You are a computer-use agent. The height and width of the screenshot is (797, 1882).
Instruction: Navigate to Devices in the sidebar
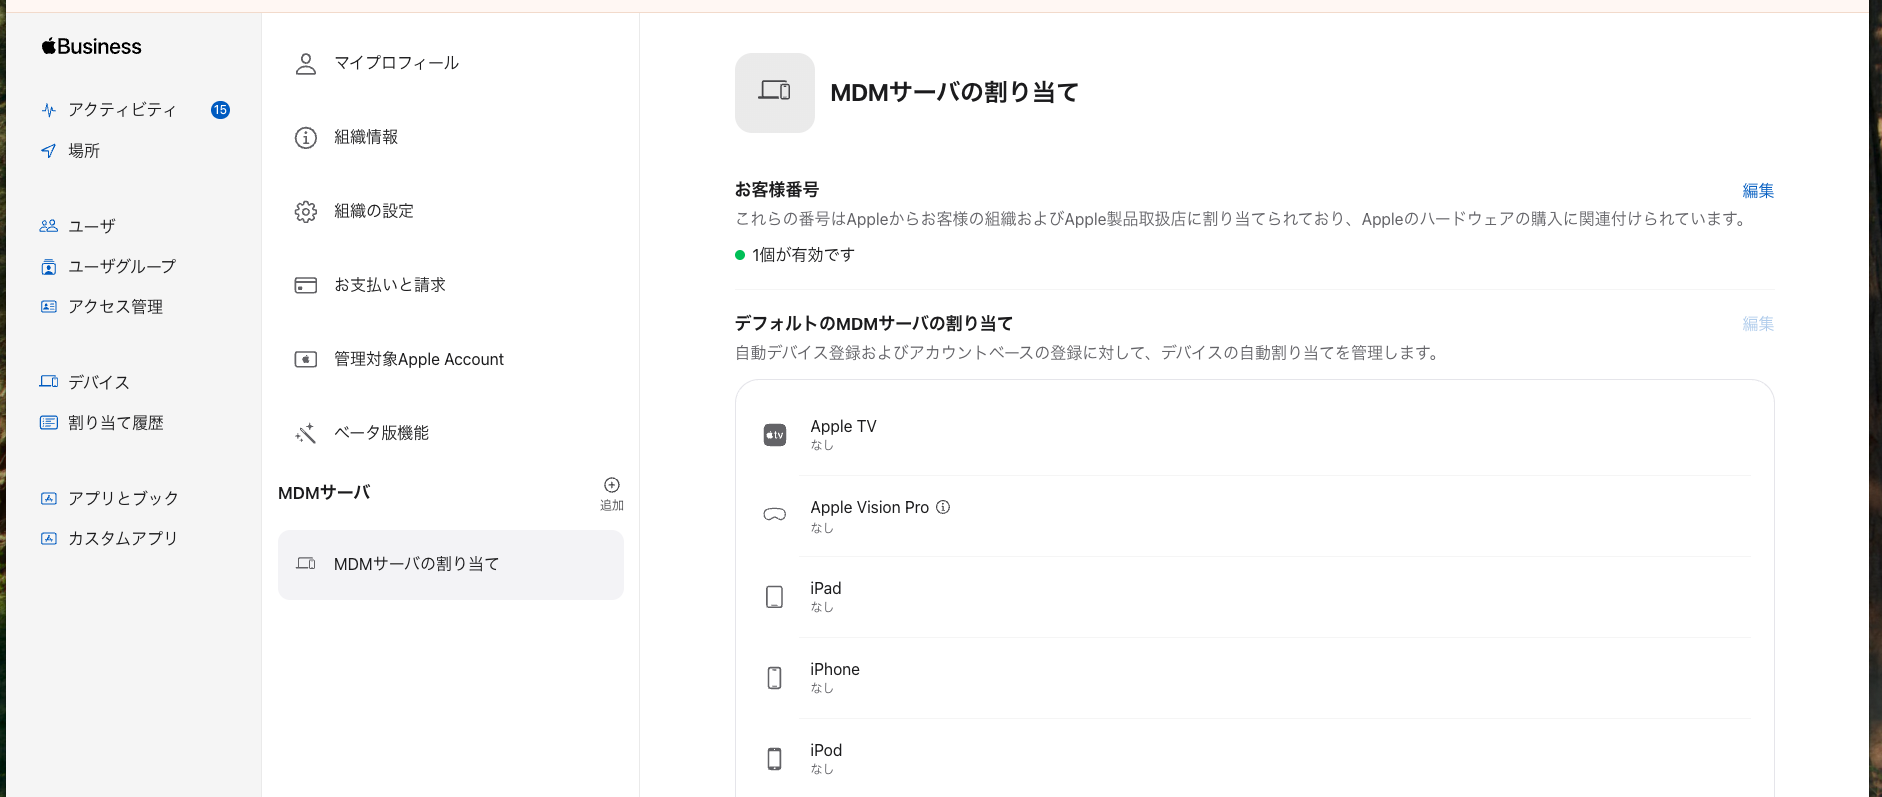tap(98, 382)
